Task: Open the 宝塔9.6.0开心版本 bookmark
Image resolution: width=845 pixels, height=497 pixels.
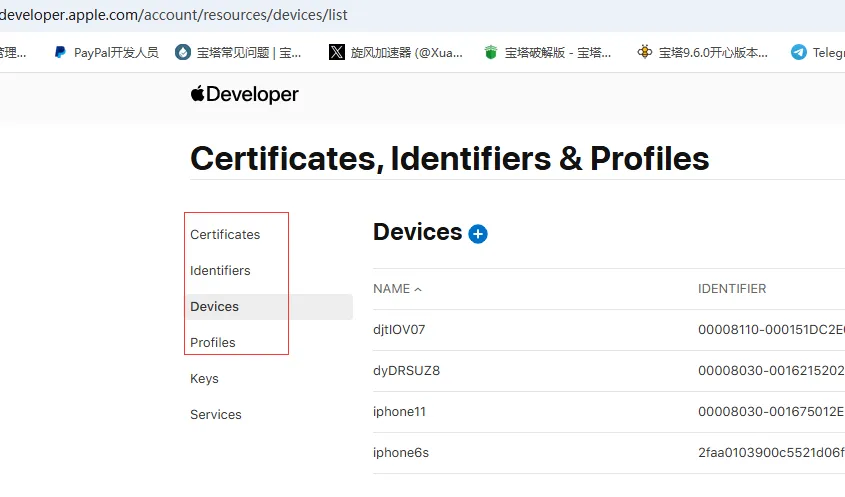Action: coord(702,52)
